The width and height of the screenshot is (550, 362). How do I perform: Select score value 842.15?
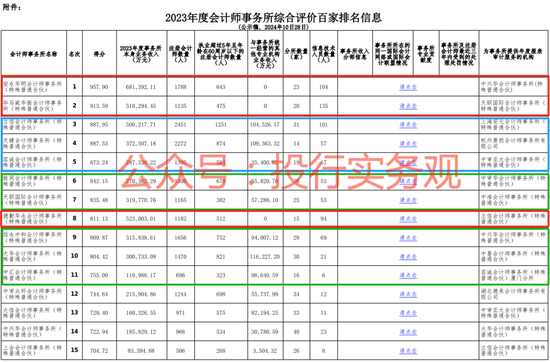pos(99,181)
